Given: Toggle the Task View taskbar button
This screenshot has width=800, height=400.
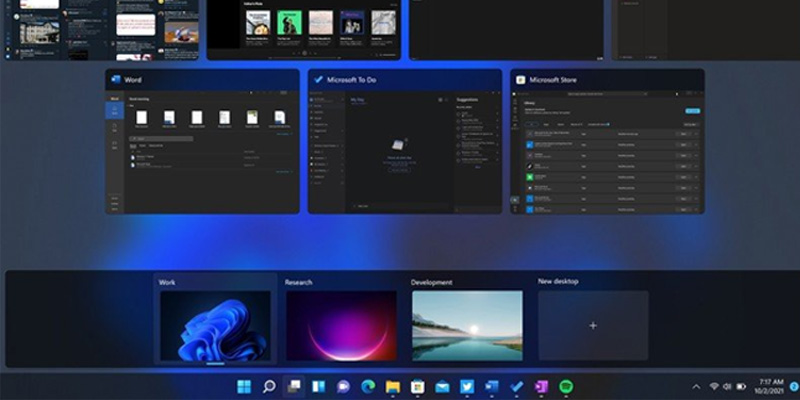Looking at the screenshot, I should click(294, 386).
